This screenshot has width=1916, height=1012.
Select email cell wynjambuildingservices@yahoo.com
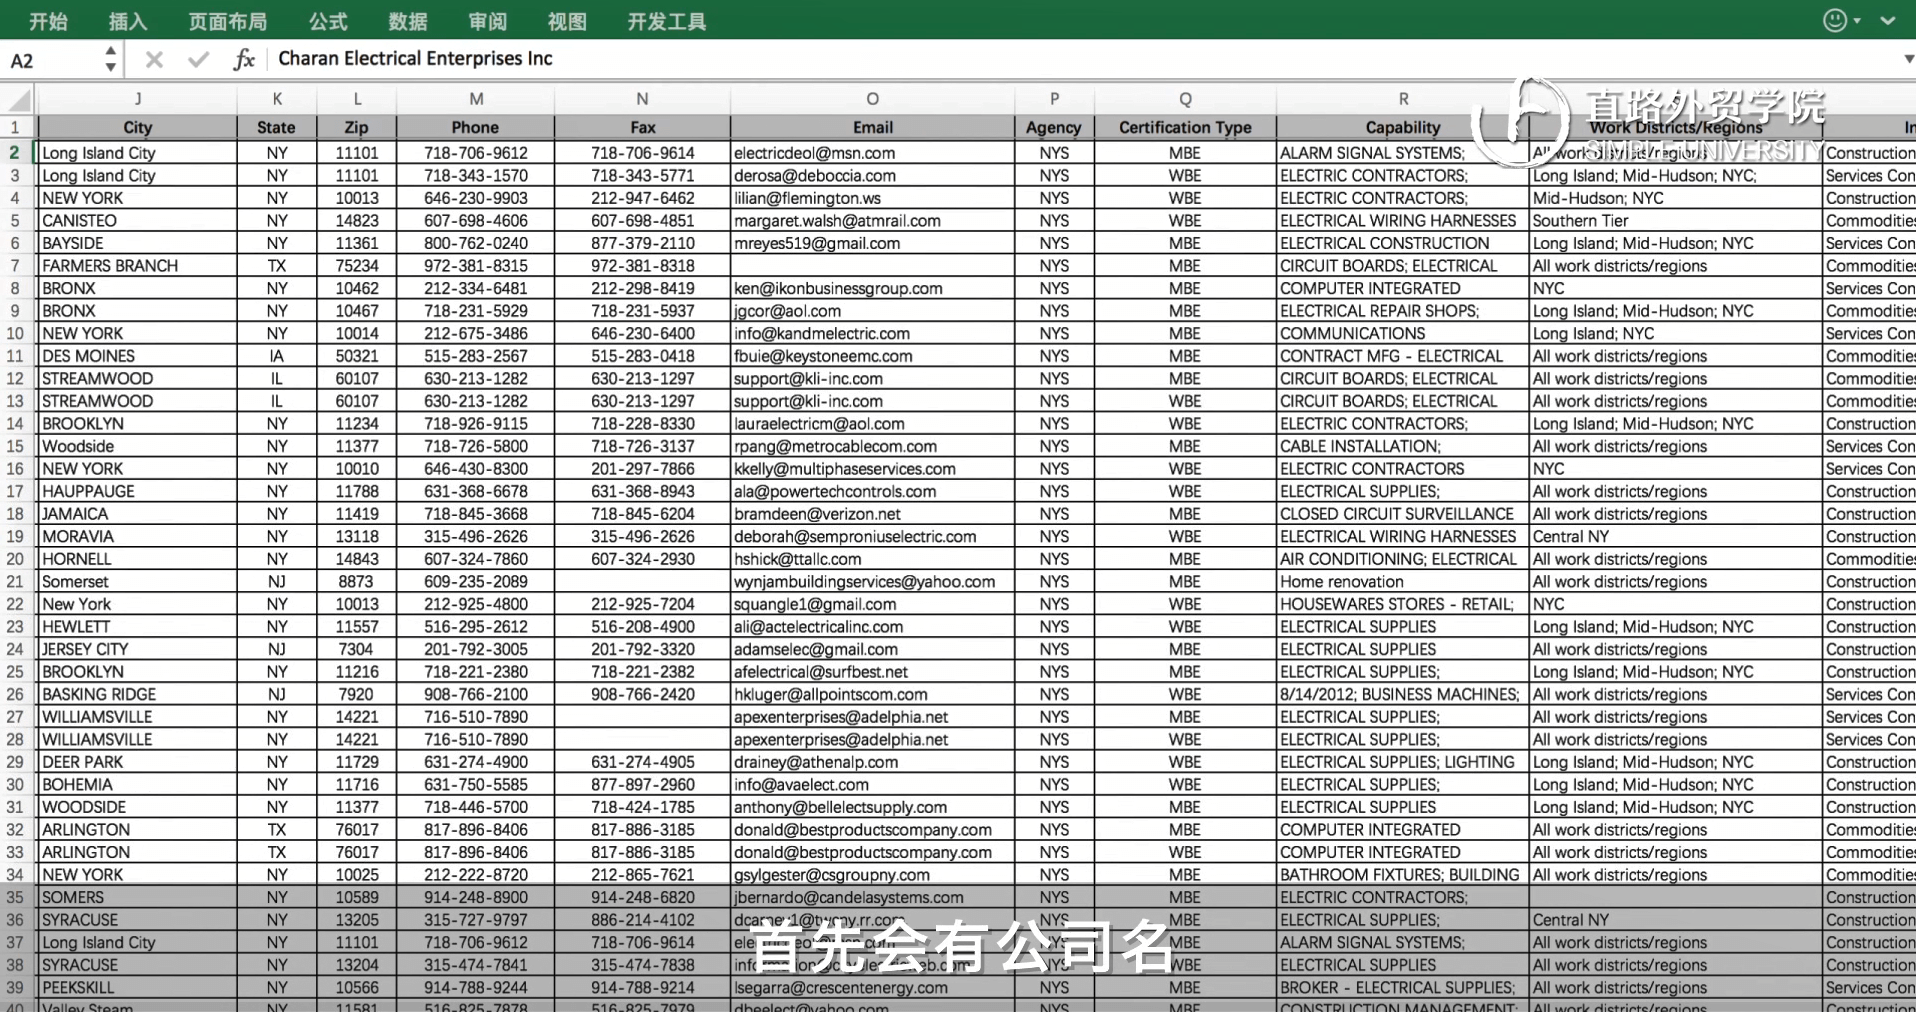(x=873, y=582)
